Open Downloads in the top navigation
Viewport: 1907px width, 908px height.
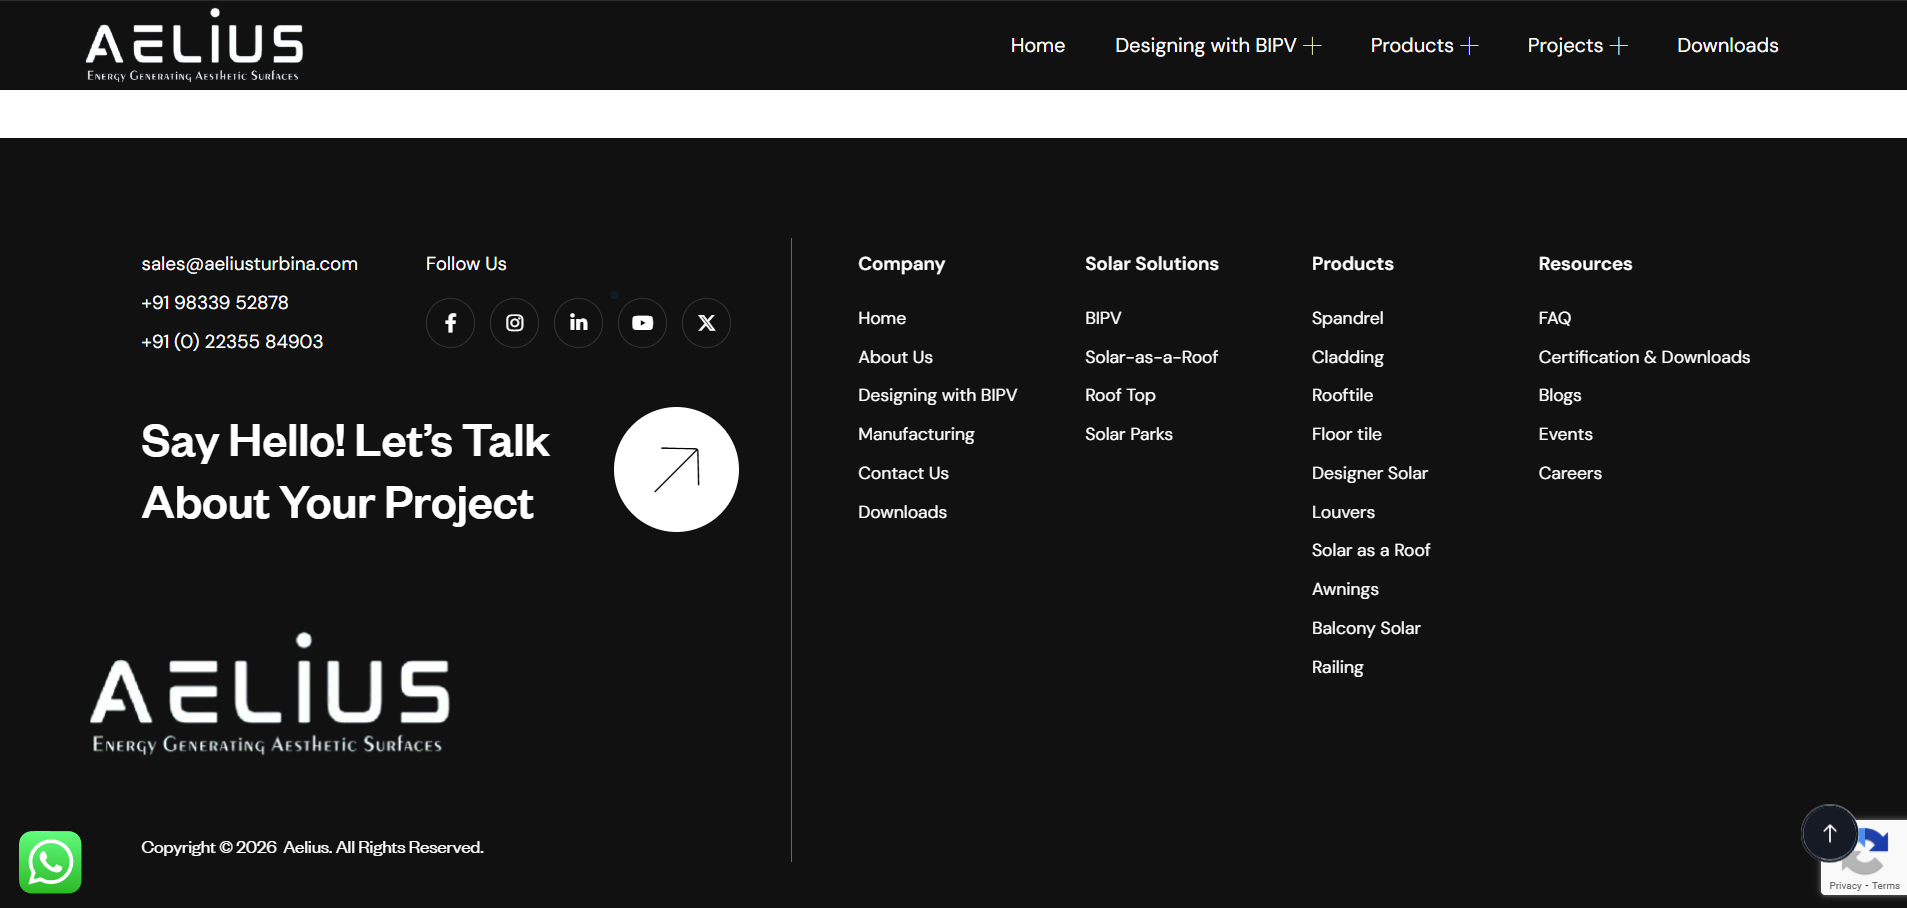1727,46
